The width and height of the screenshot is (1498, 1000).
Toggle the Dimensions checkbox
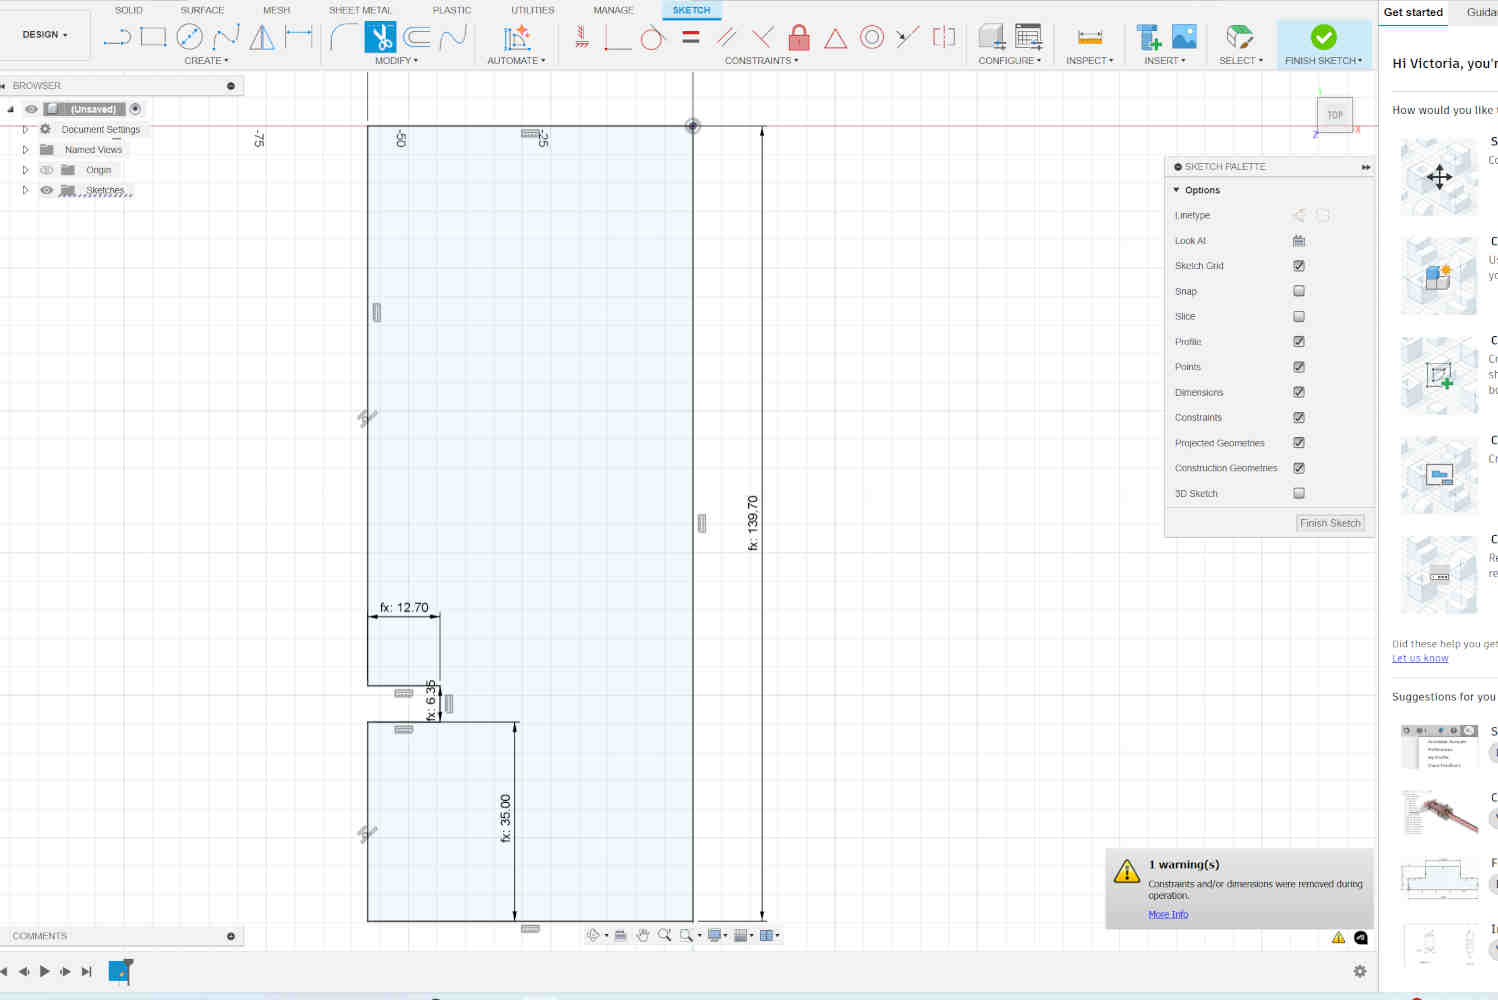pos(1299,392)
